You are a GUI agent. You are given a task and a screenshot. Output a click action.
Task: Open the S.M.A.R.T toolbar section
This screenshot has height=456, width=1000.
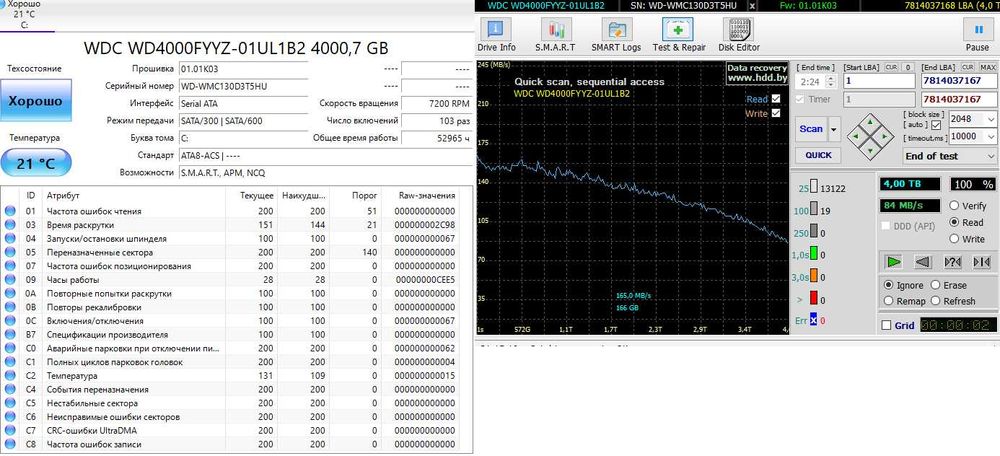pyautogui.click(x=555, y=34)
